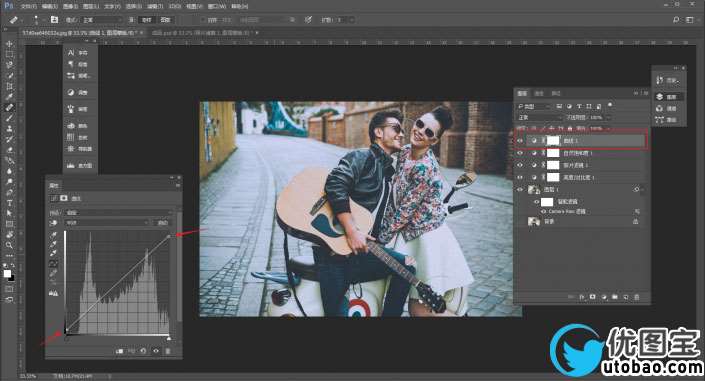The image size is (705, 381).
Task: Open the File menu
Action: [28, 6]
